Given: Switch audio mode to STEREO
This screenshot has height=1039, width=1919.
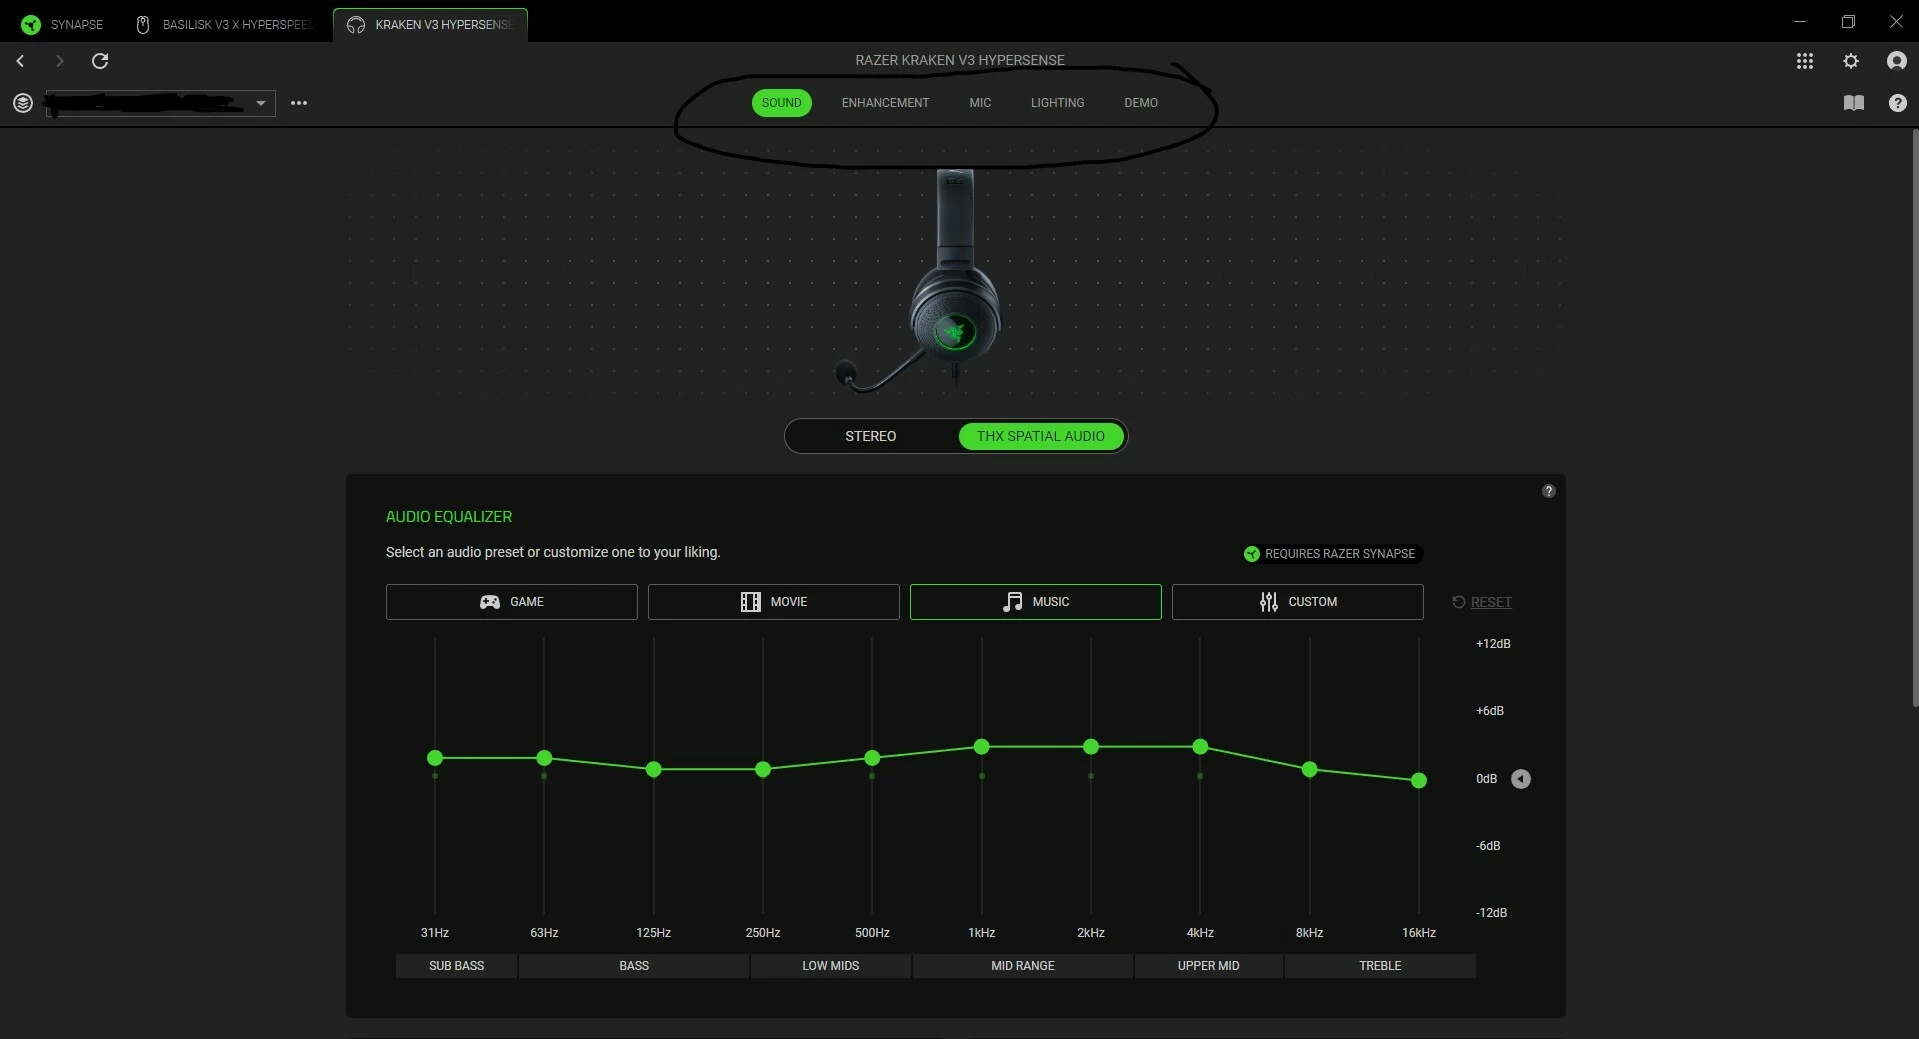Looking at the screenshot, I should [x=871, y=436].
